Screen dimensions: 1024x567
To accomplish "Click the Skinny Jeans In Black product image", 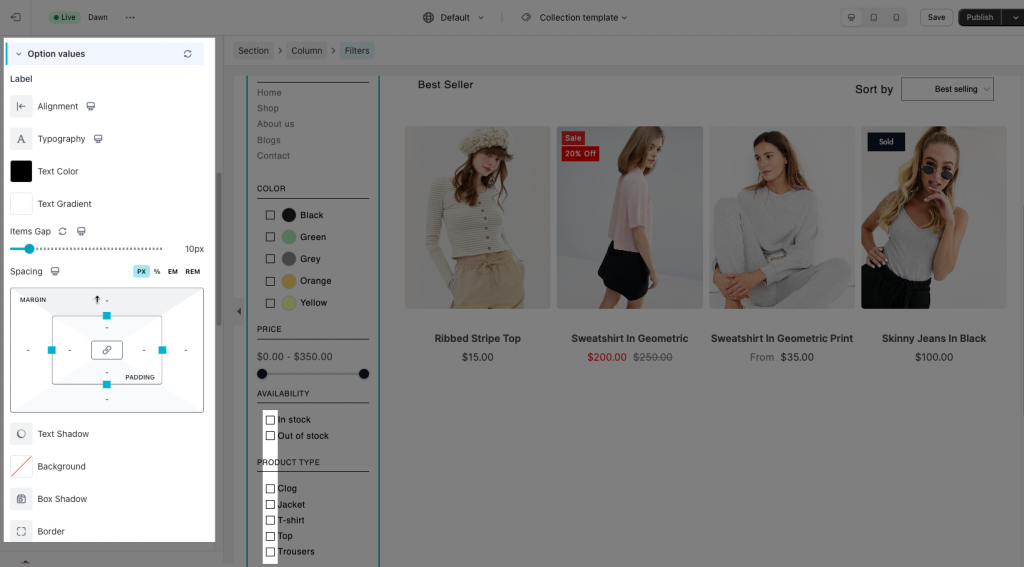I will [x=934, y=218].
